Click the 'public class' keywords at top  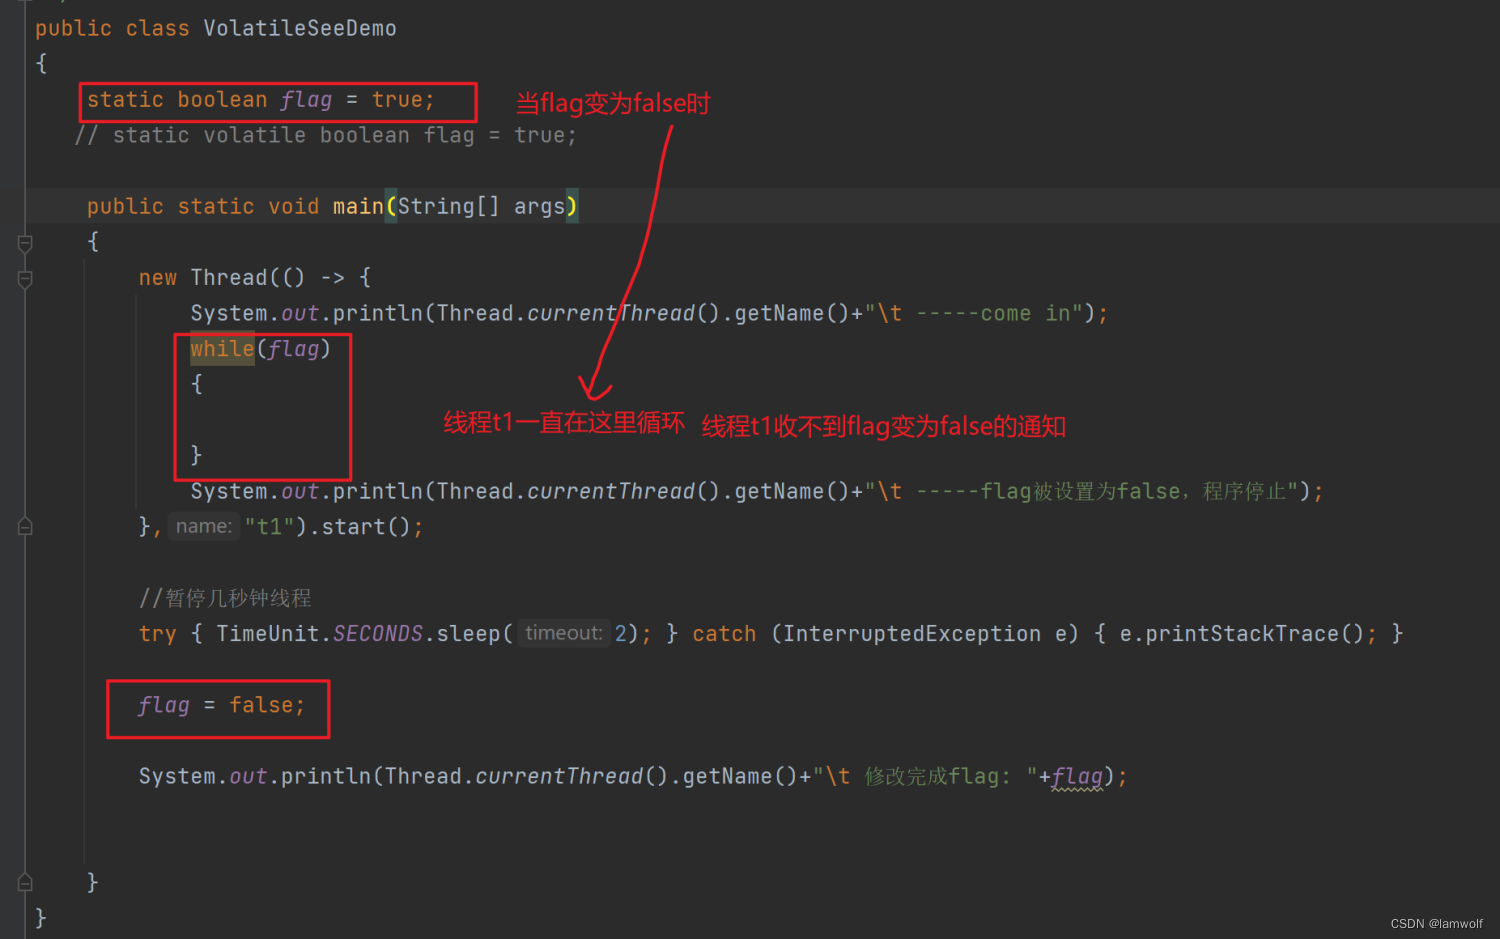(x=112, y=28)
